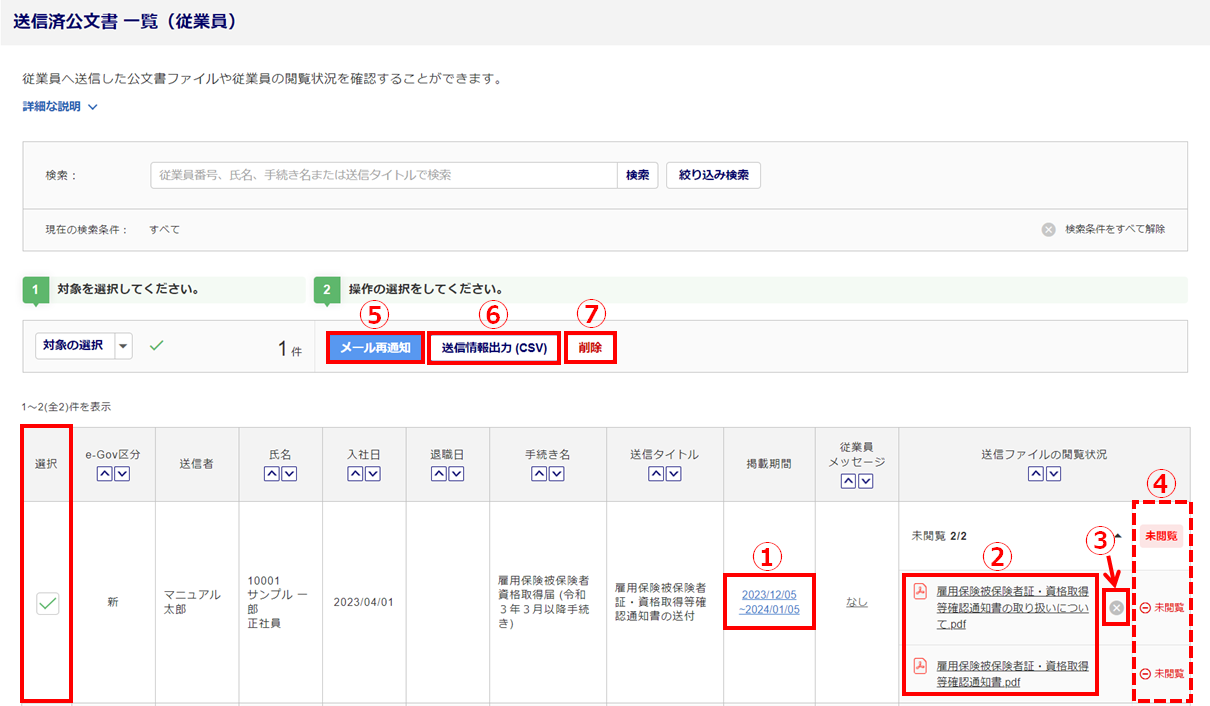
Task: Sort e-Gov区分 column descending
Action: coord(122,474)
